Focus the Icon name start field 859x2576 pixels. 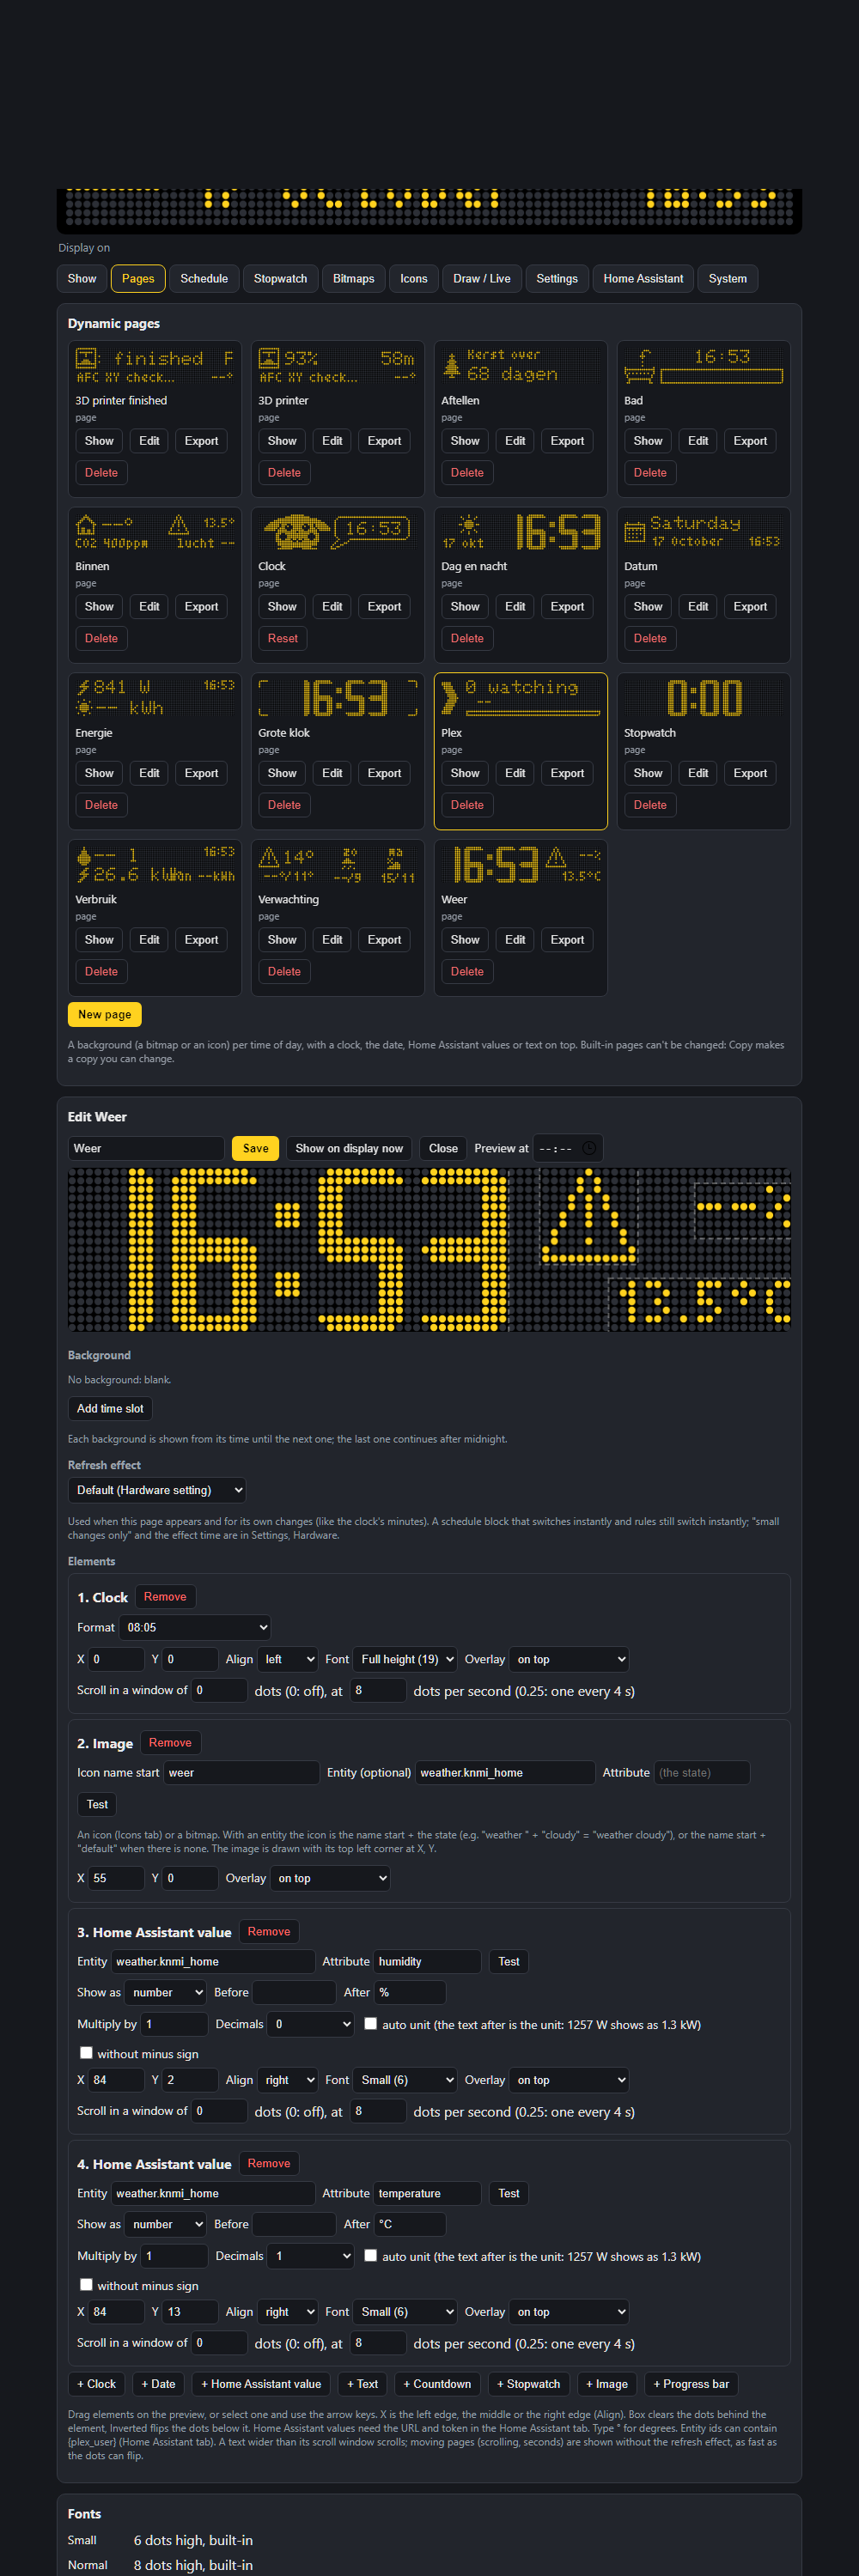click(241, 1772)
